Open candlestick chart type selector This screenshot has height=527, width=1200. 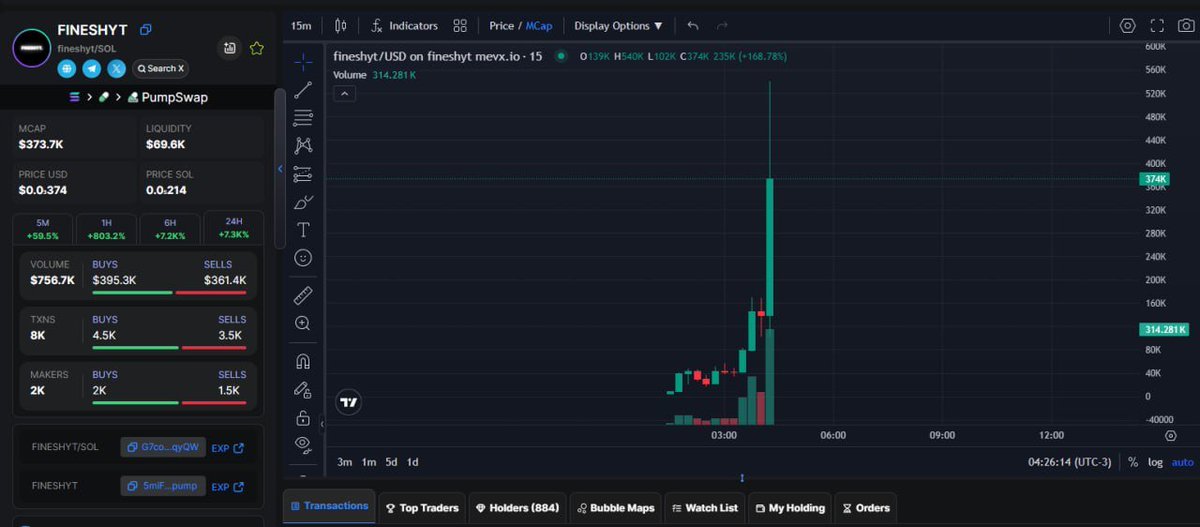coord(341,26)
